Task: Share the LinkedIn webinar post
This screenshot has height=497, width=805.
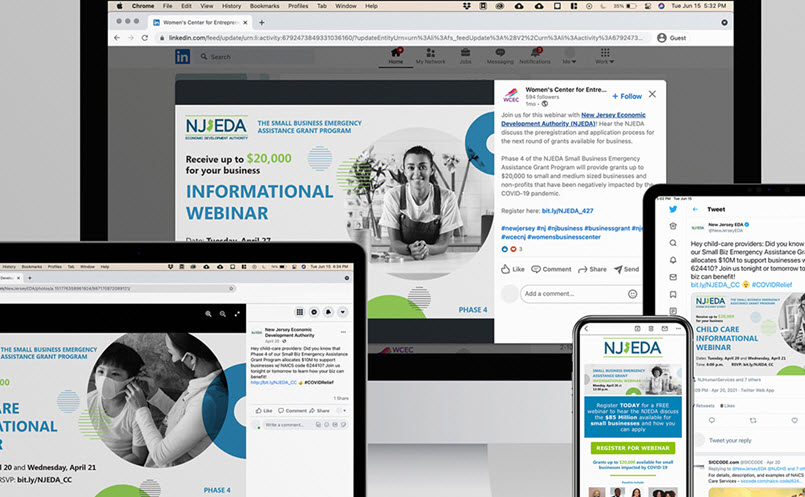Action: coord(592,269)
